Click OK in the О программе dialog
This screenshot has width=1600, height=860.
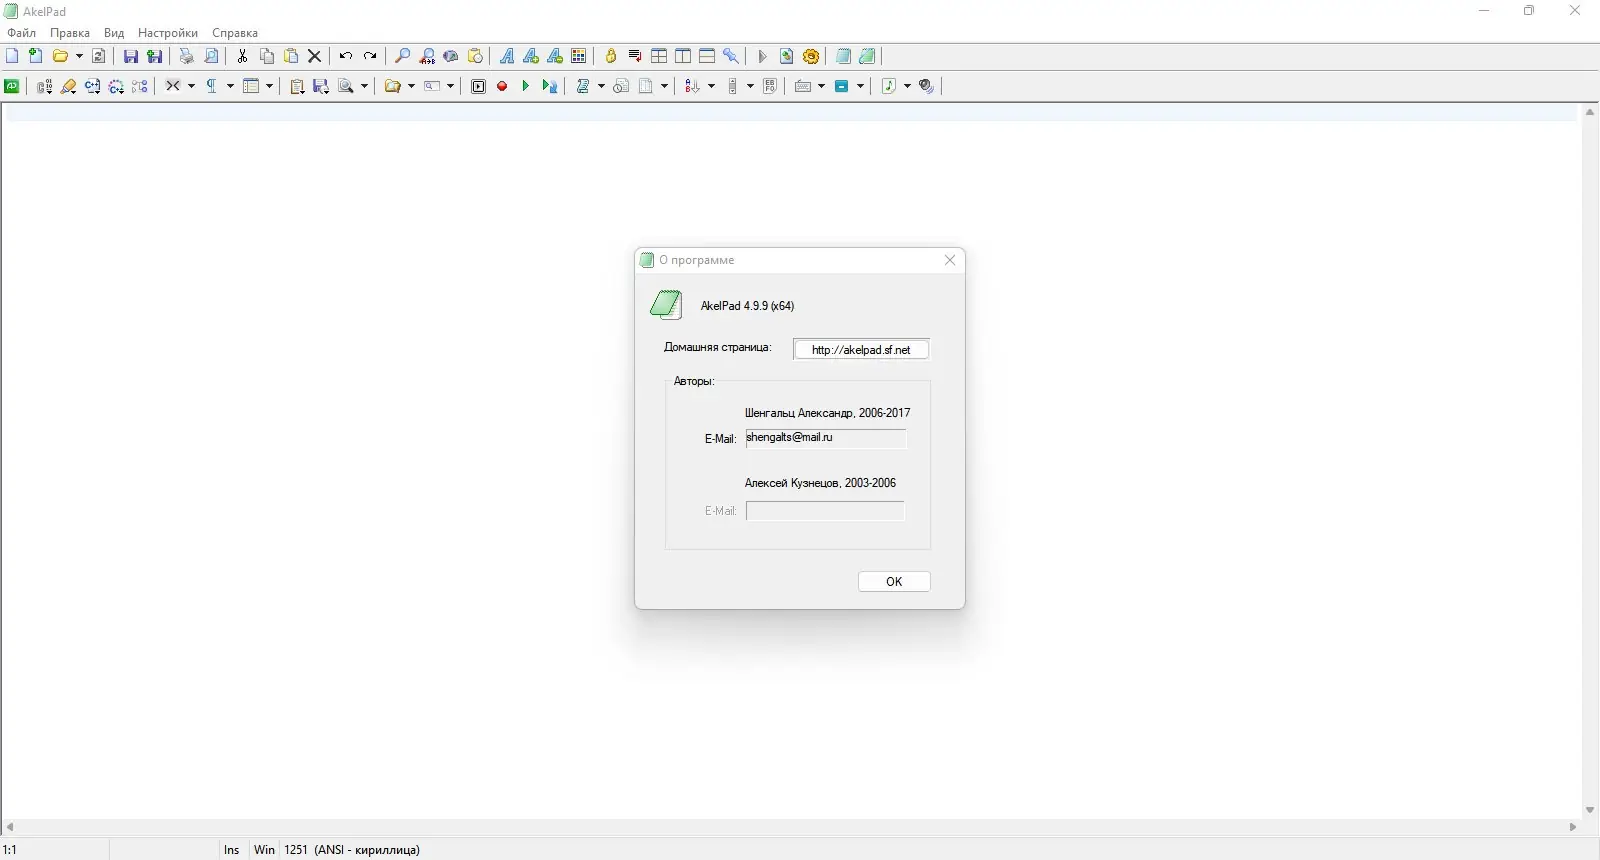click(894, 581)
